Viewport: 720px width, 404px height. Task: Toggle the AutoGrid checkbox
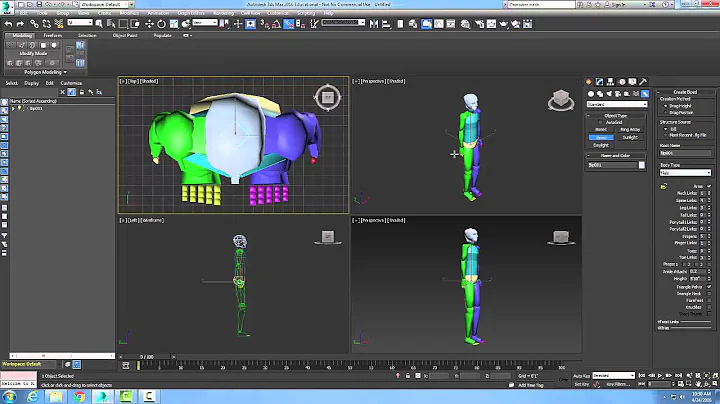(600, 123)
